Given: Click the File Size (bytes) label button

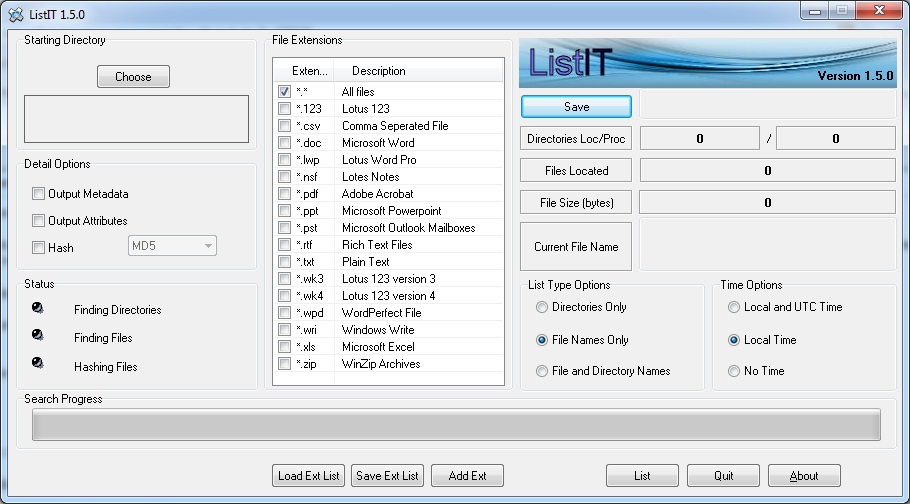Looking at the screenshot, I should (x=576, y=203).
